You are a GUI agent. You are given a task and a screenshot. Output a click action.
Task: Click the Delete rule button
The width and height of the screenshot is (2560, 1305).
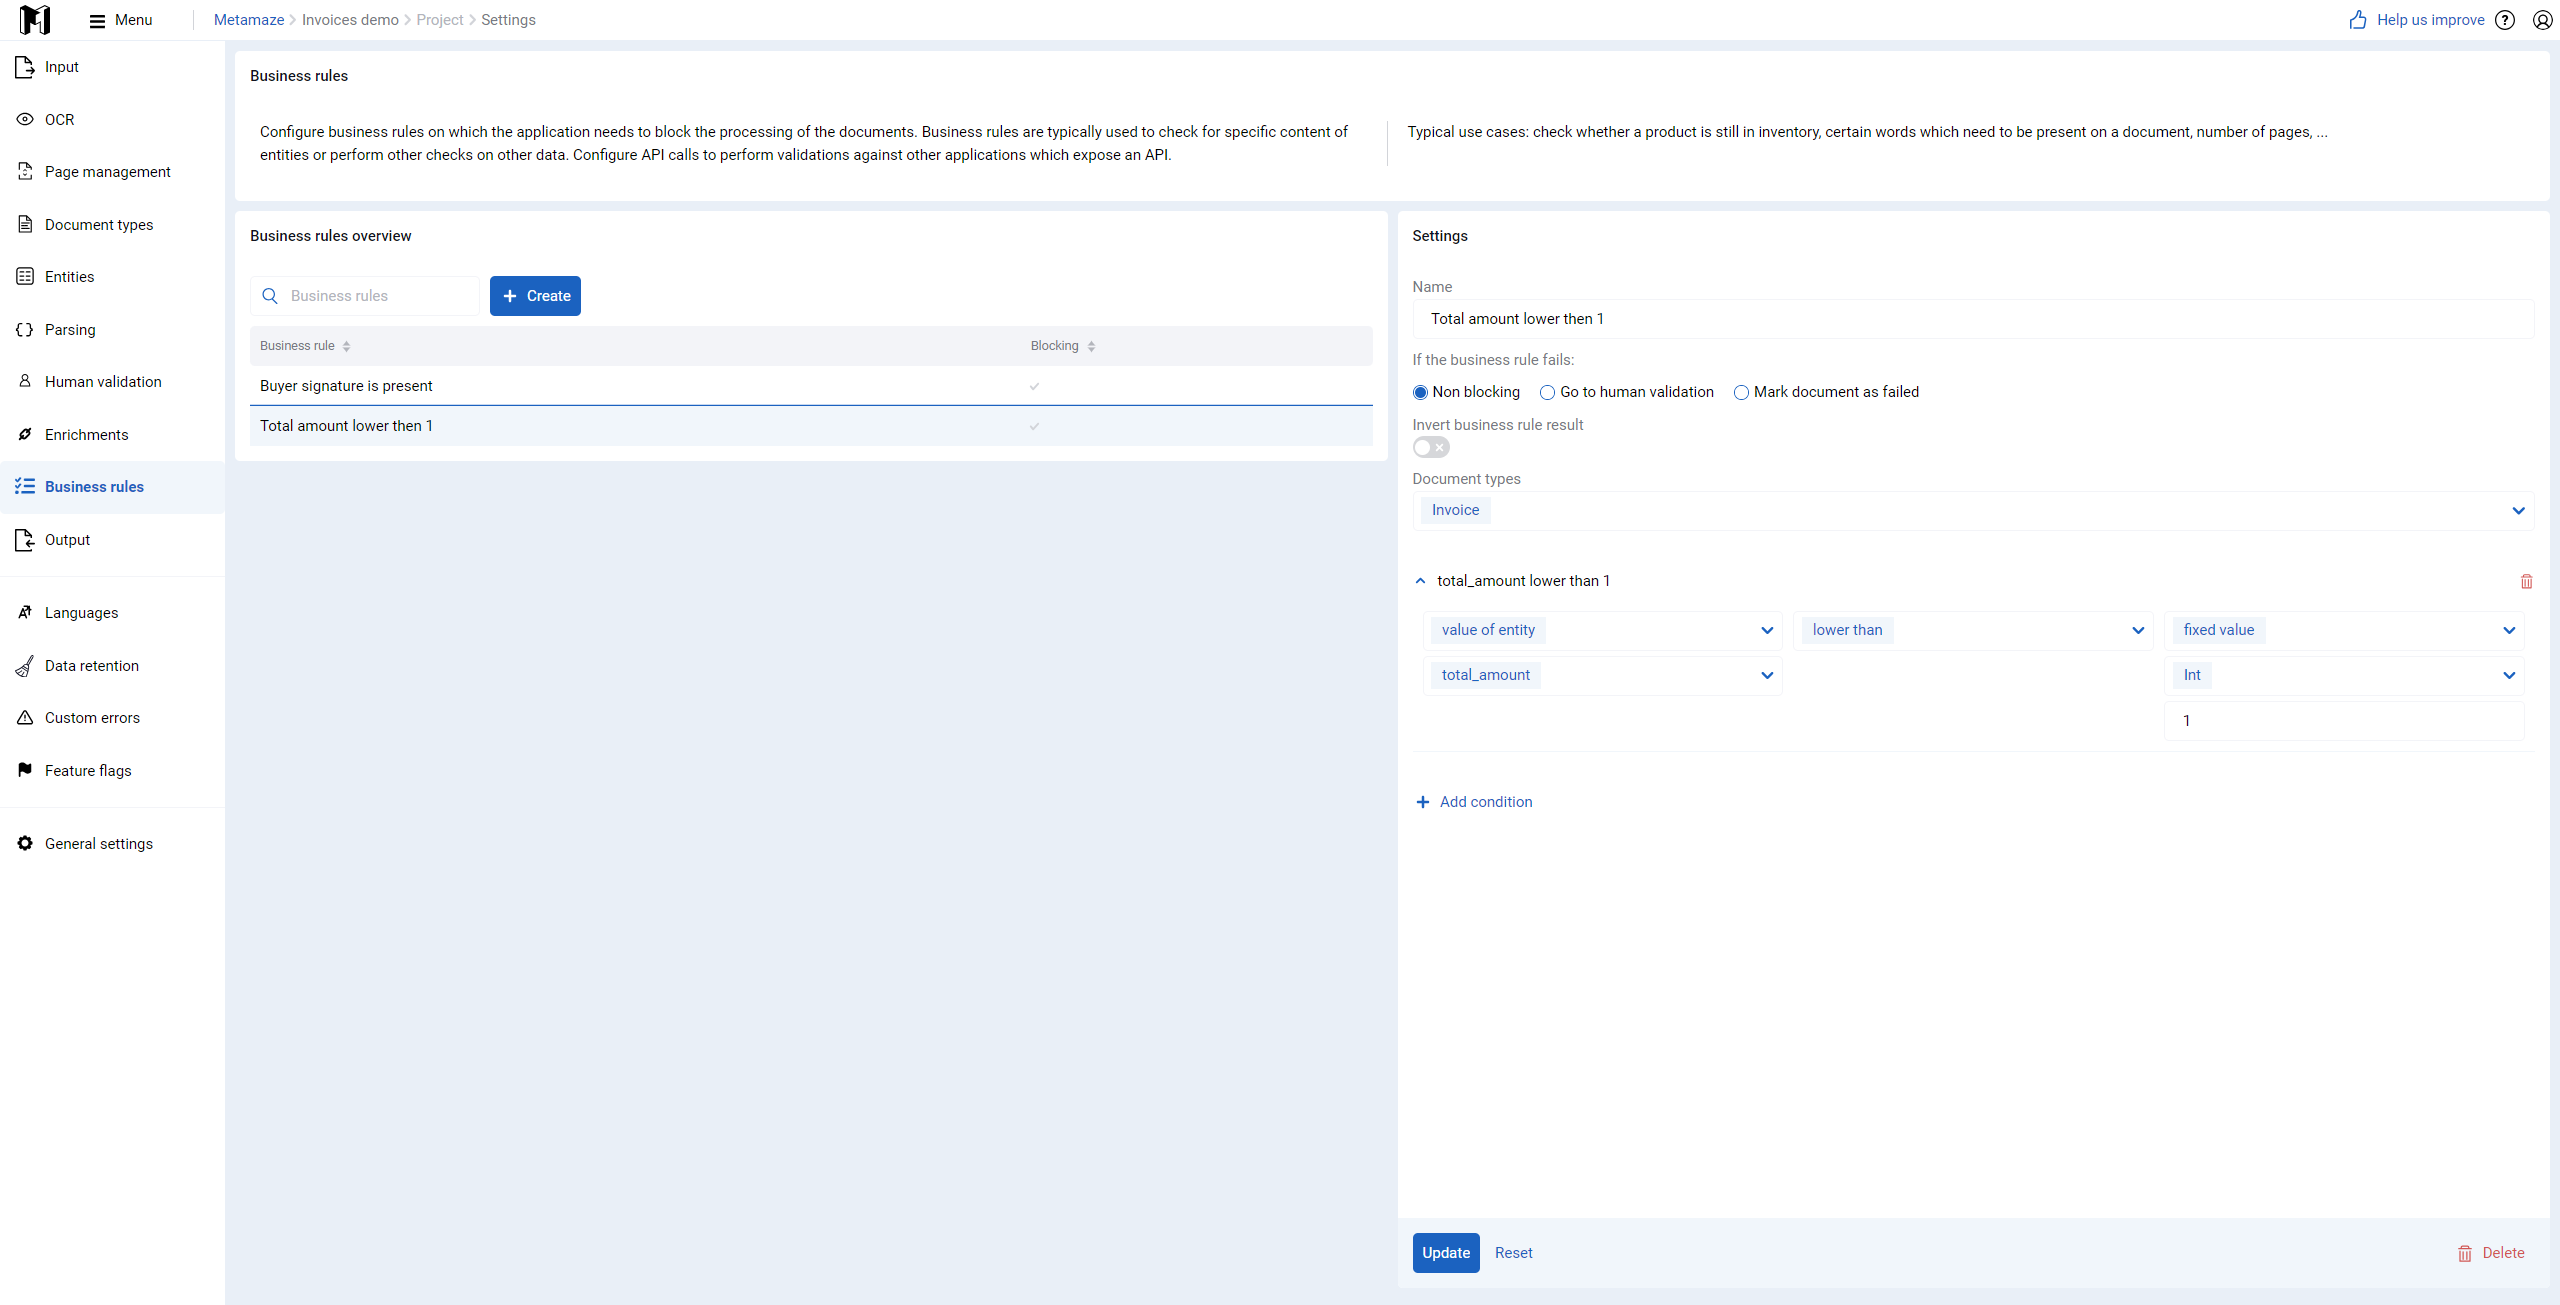click(x=2491, y=1253)
